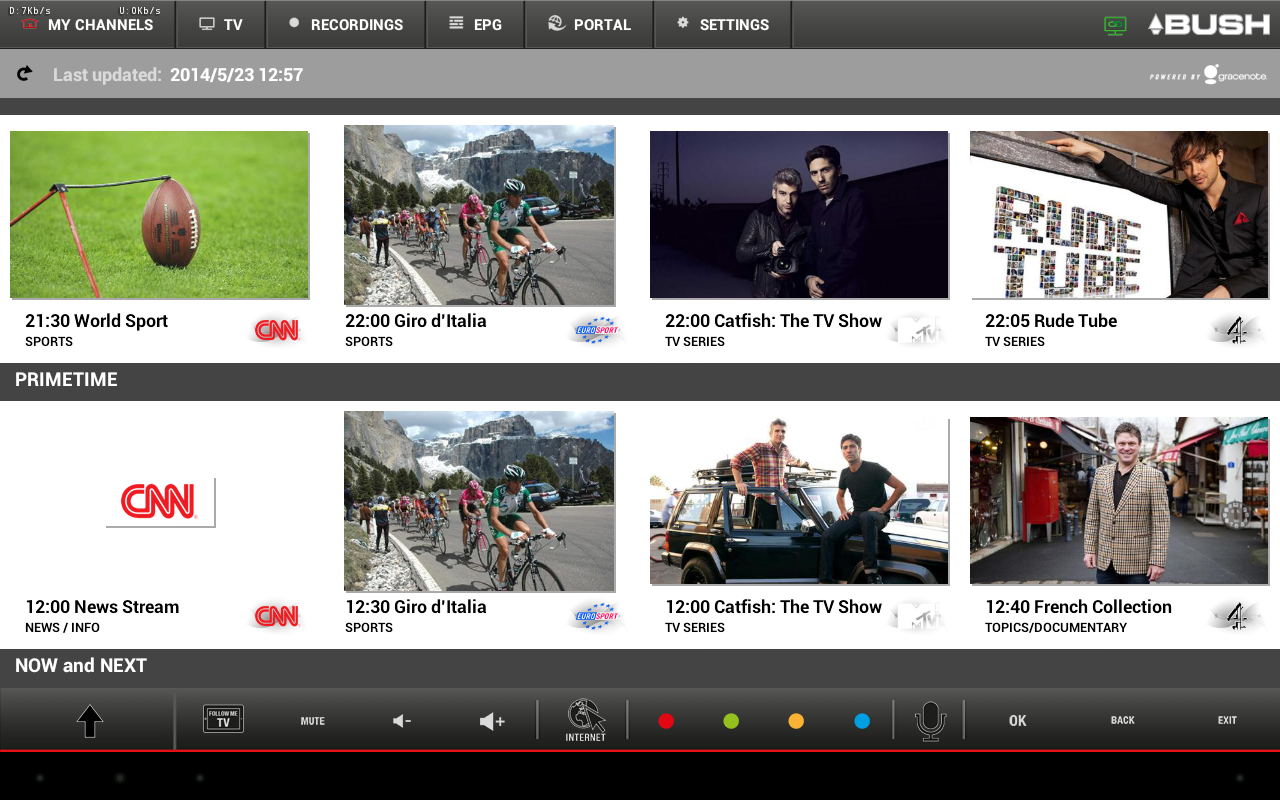This screenshot has width=1280, height=800.
Task: Click the CNN logo beside World Sport
Action: click(x=277, y=330)
